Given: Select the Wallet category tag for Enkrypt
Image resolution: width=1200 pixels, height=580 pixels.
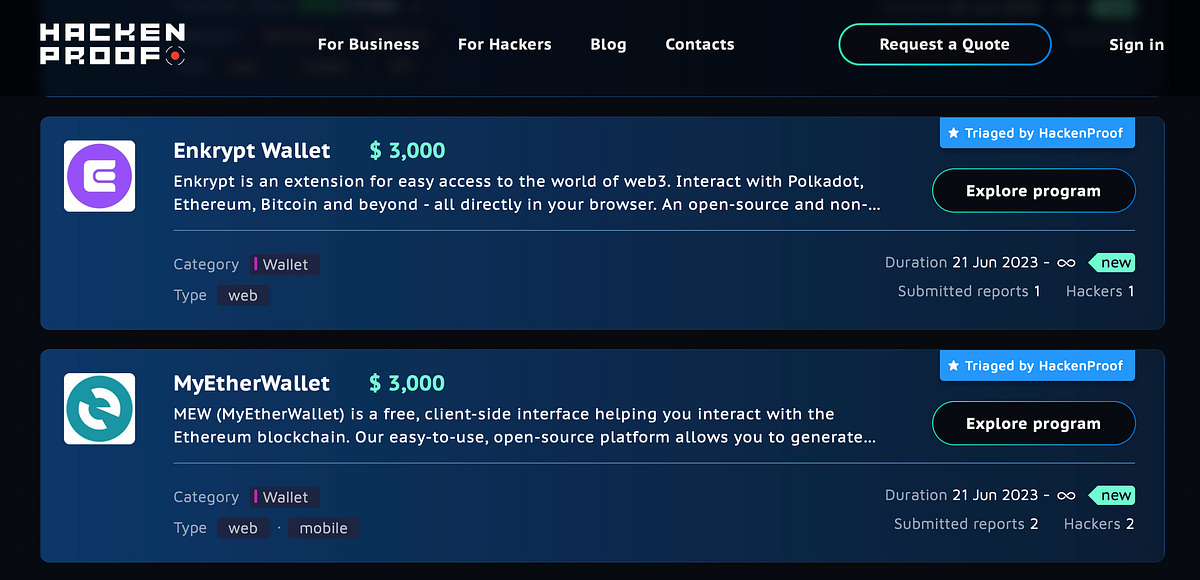Looking at the screenshot, I should (284, 264).
